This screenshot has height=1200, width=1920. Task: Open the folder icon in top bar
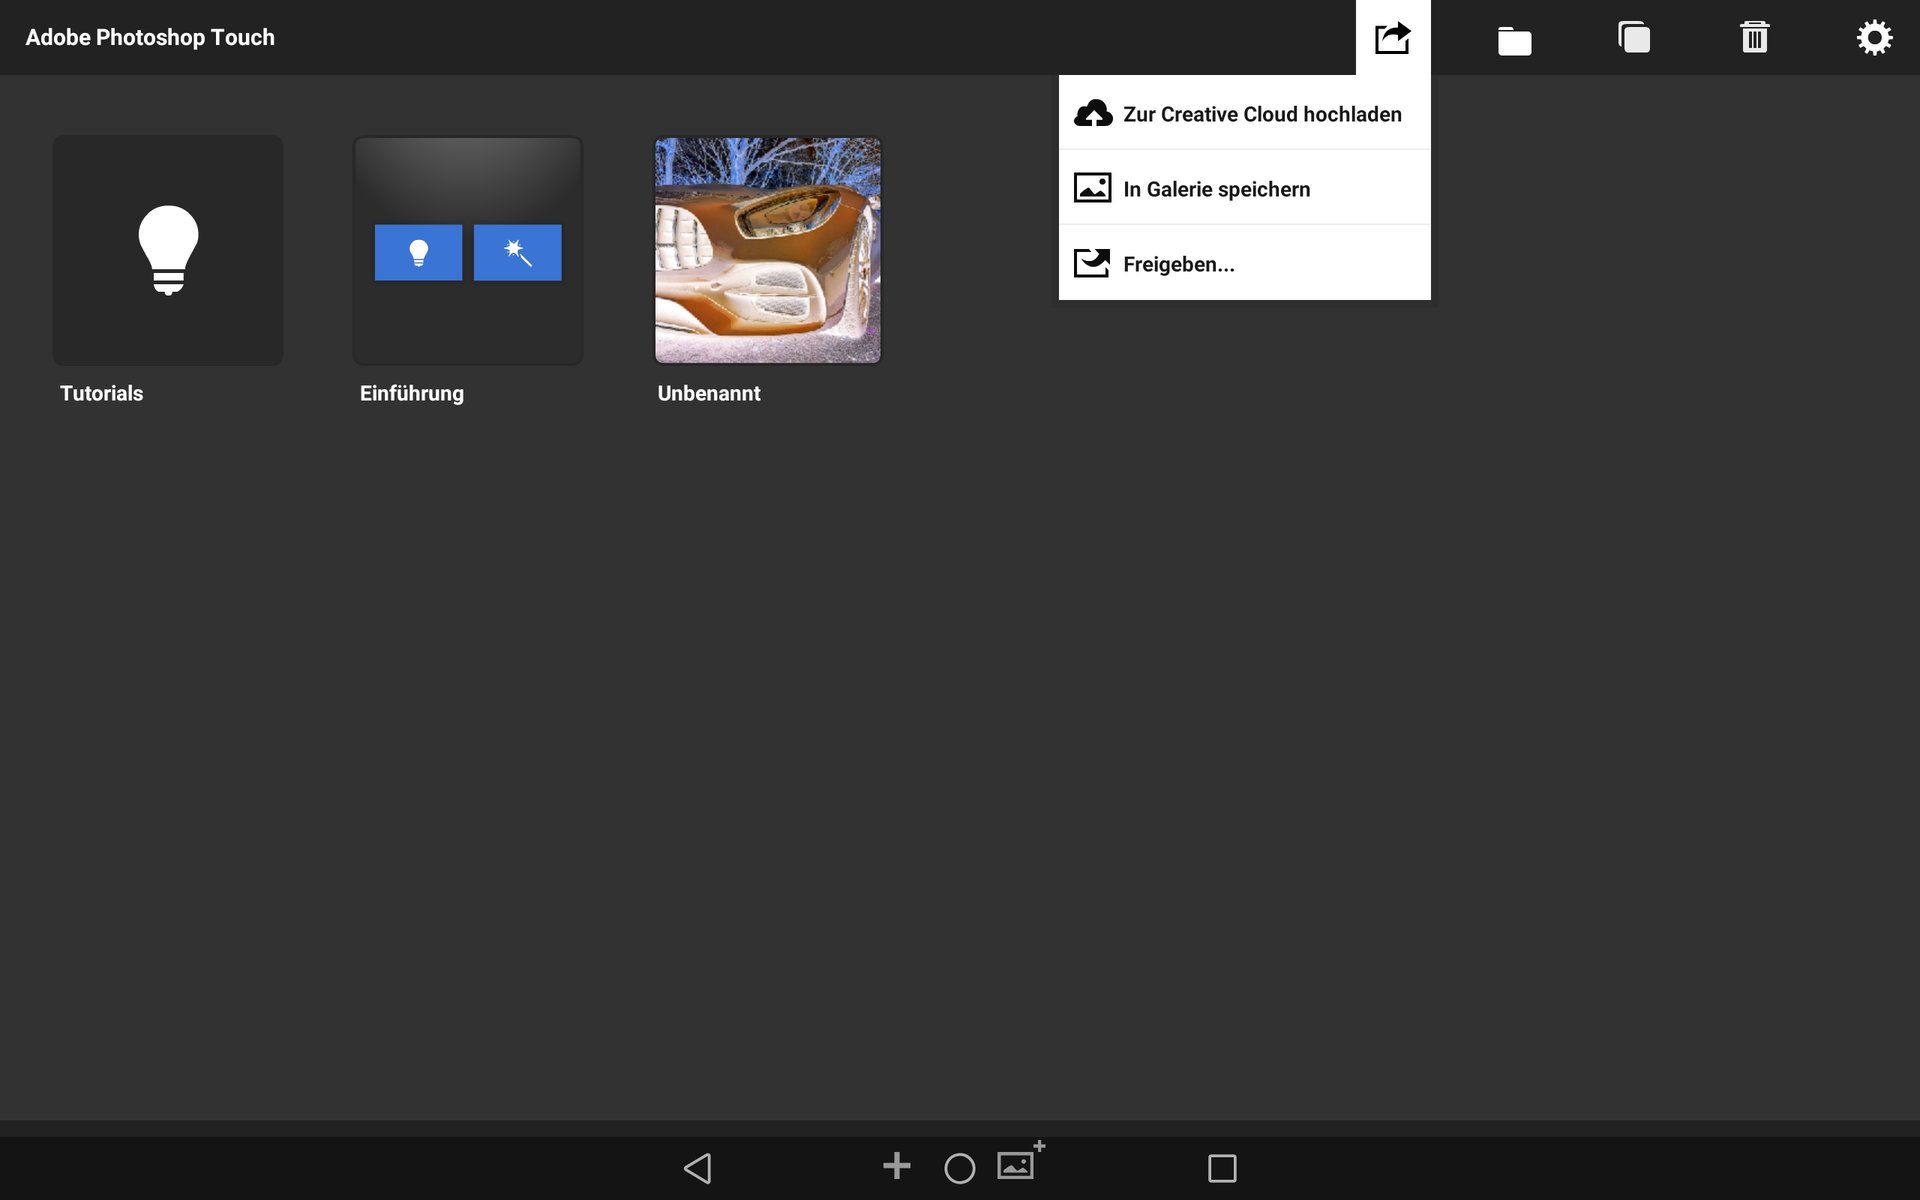coord(1514,40)
